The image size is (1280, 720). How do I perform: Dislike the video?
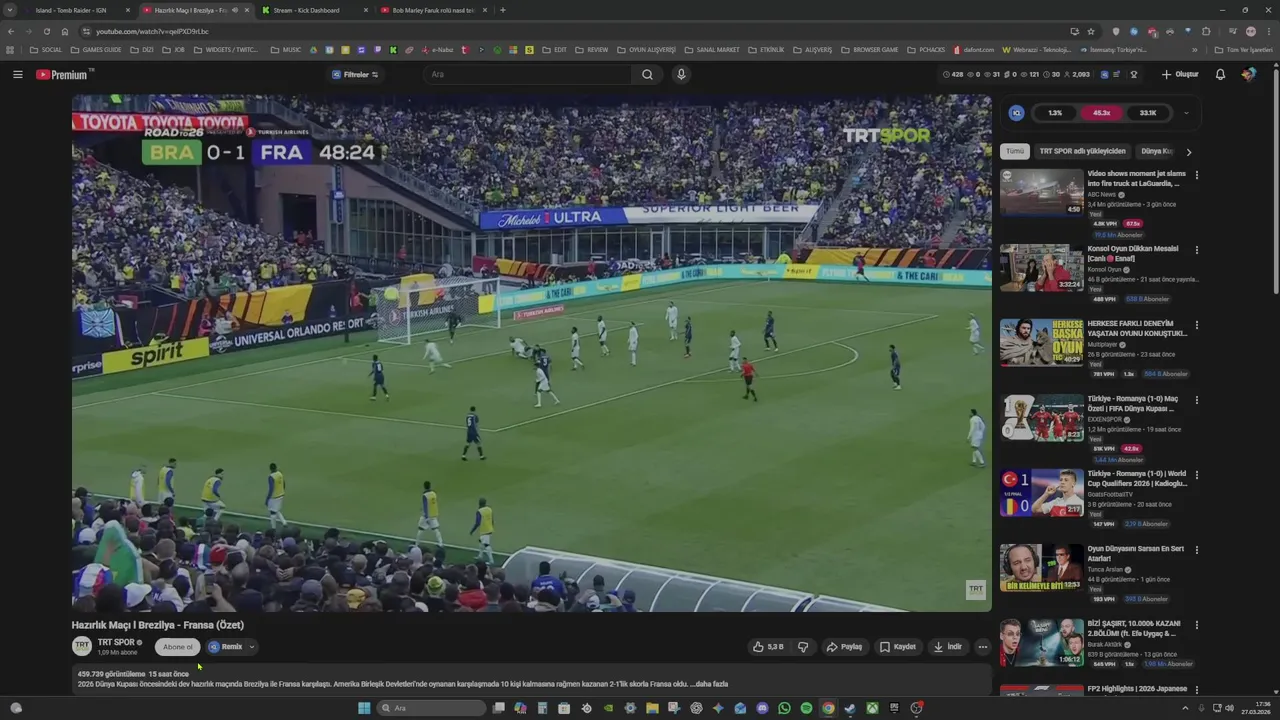(x=802, y=647)
